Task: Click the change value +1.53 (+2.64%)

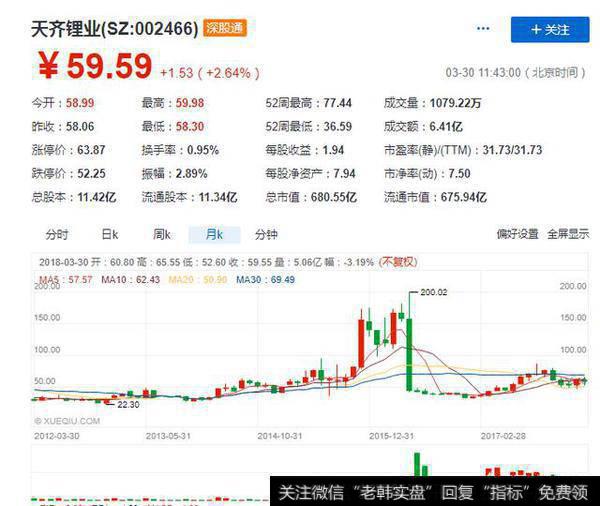Action: pos(210,73)
